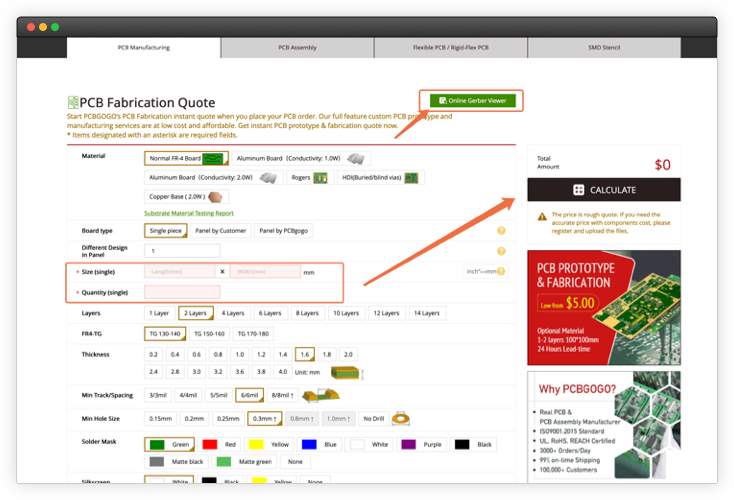
Task: Choose HDI Buried/blind vias material
Action: [381, 177]
